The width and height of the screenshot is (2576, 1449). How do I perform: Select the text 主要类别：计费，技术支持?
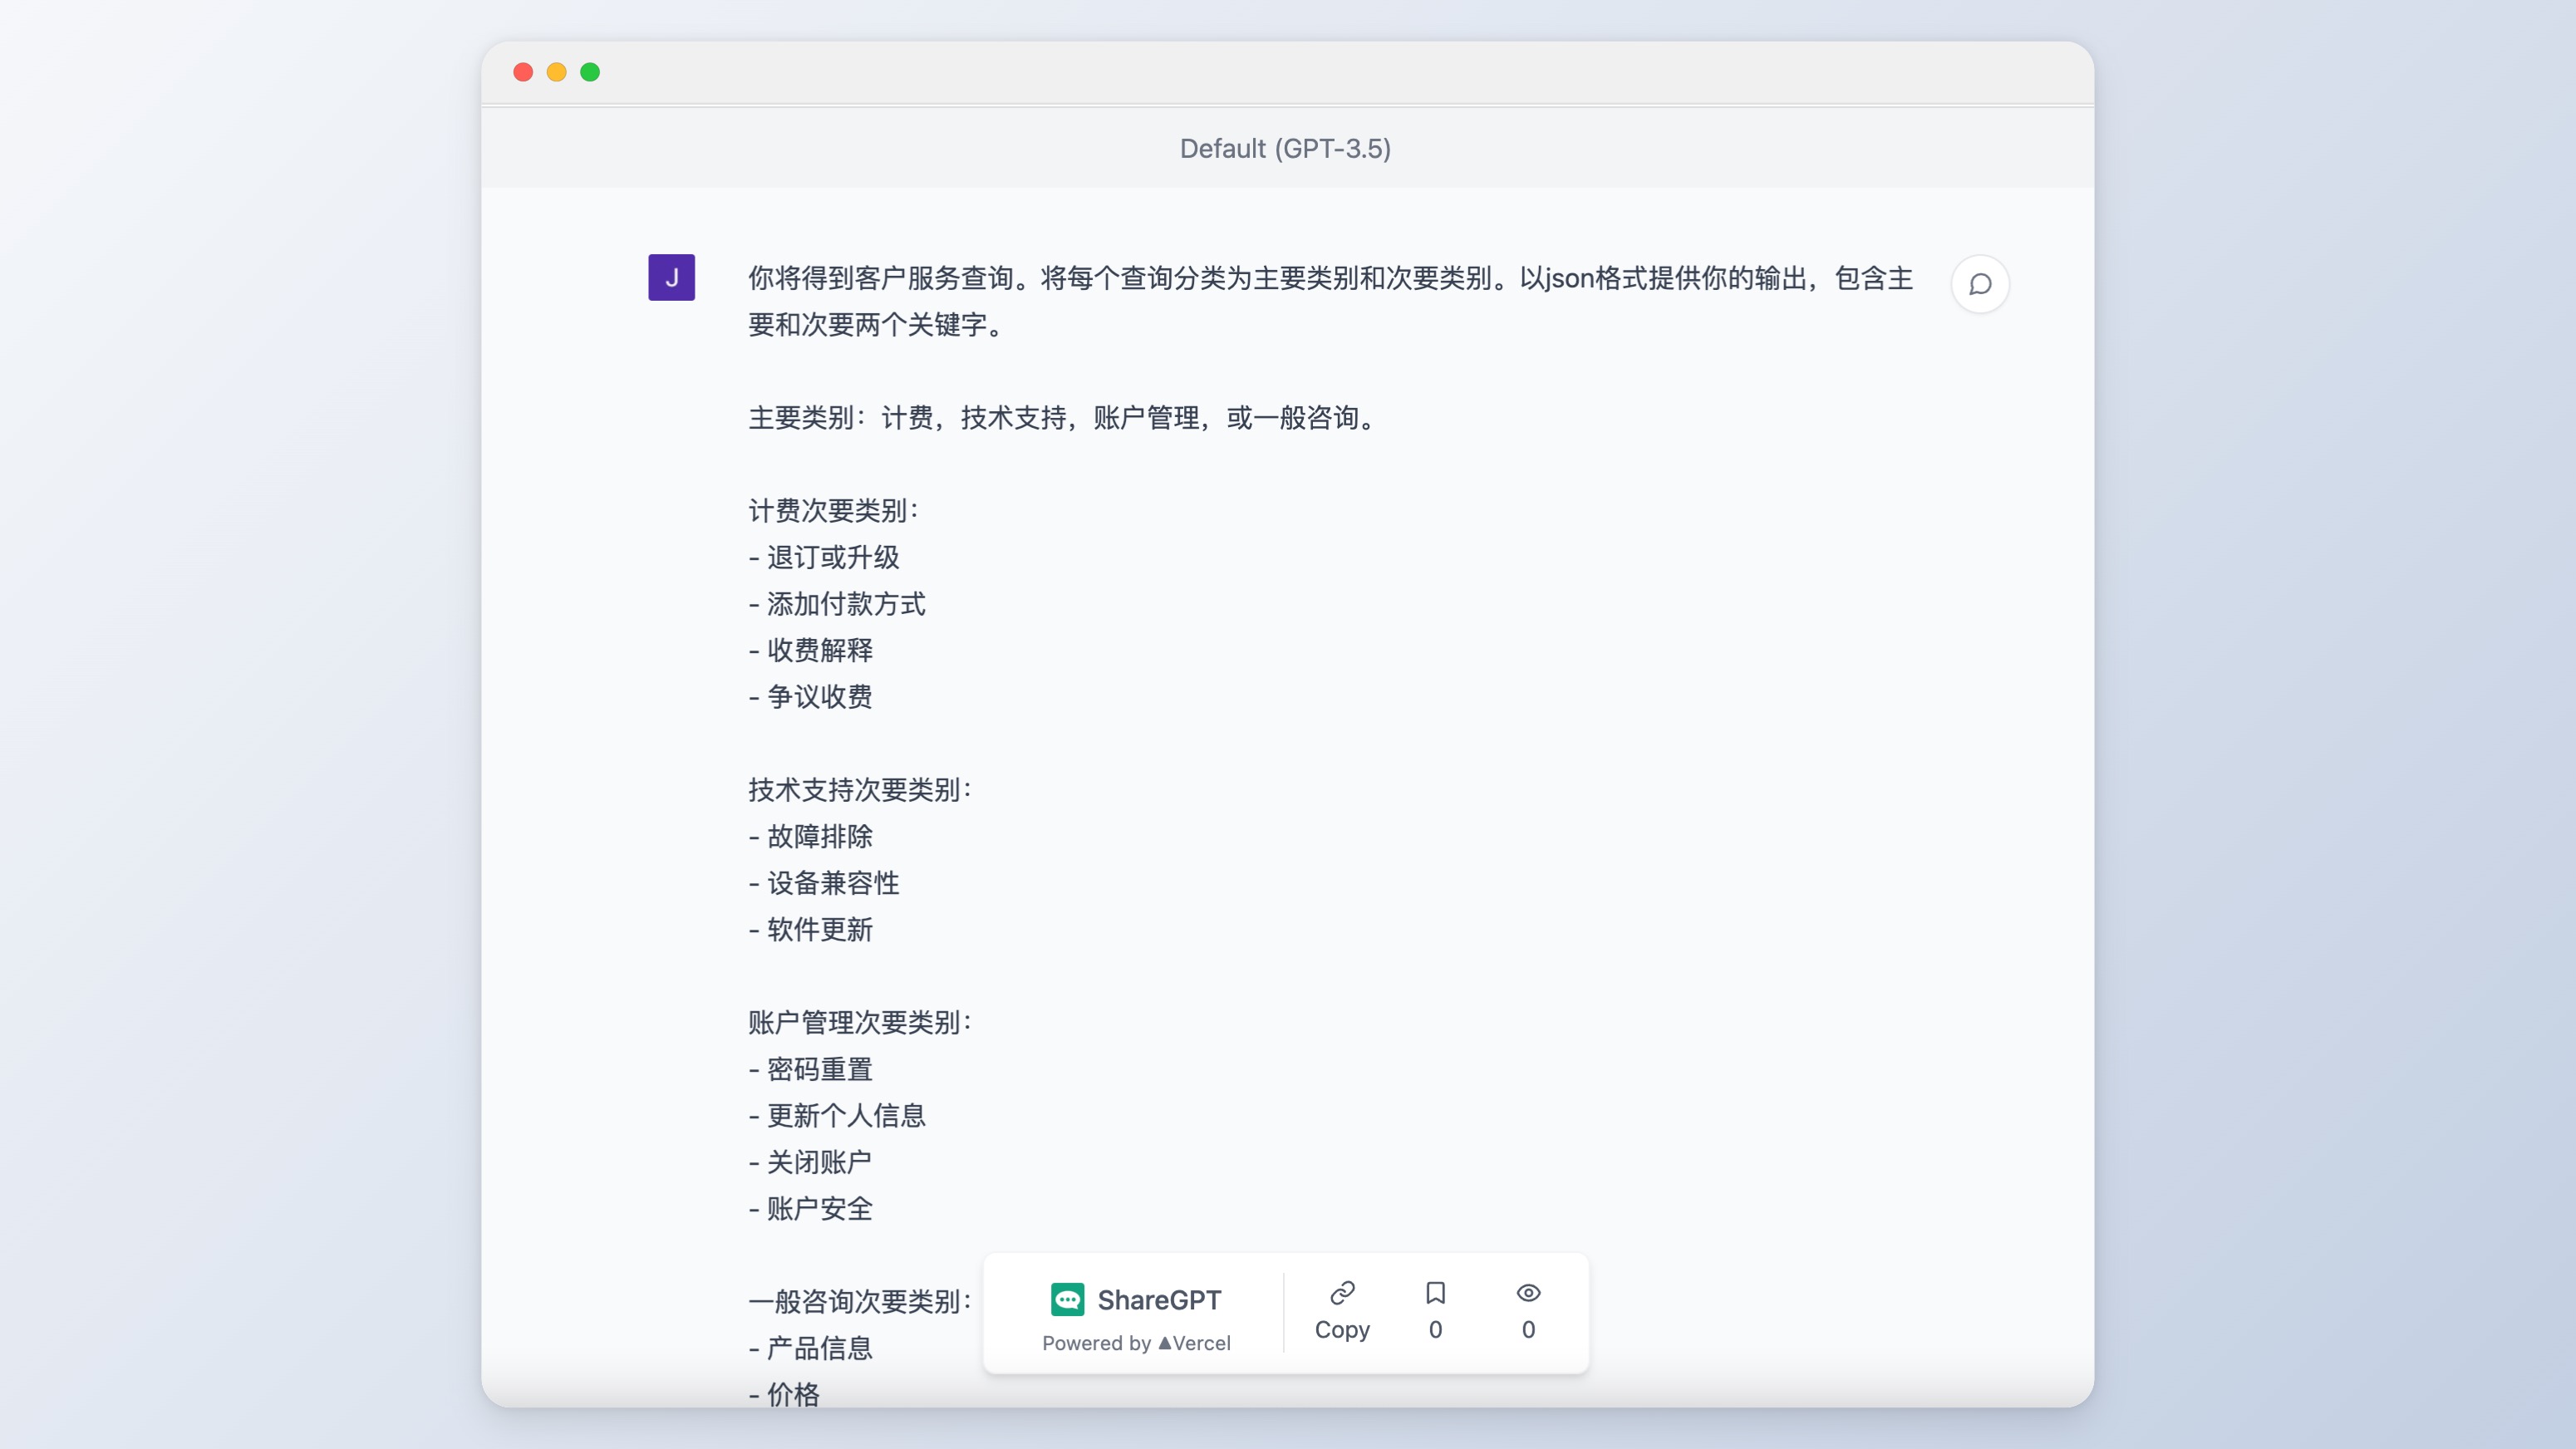[x=908, y=418]
